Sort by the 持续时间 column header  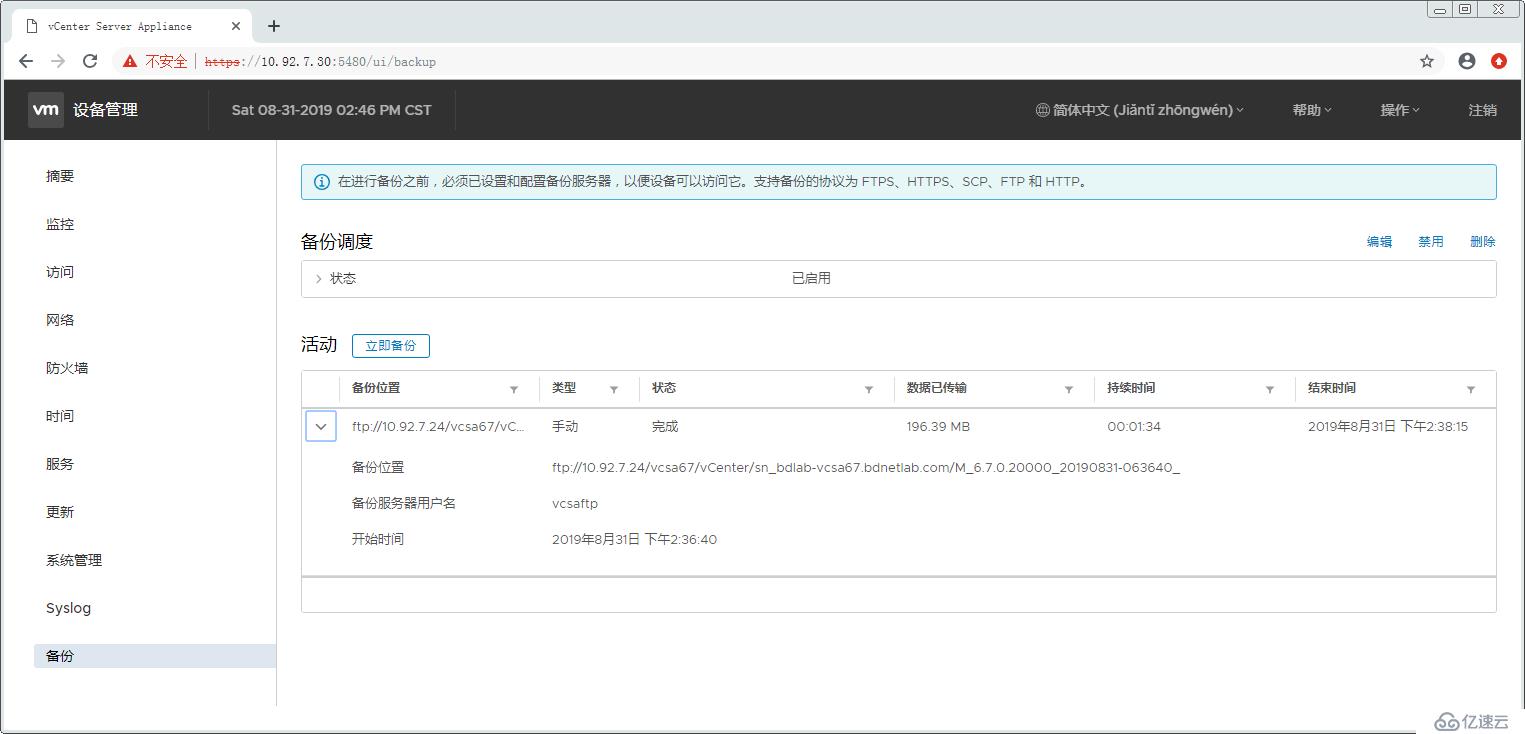[x=1131, y=388]
